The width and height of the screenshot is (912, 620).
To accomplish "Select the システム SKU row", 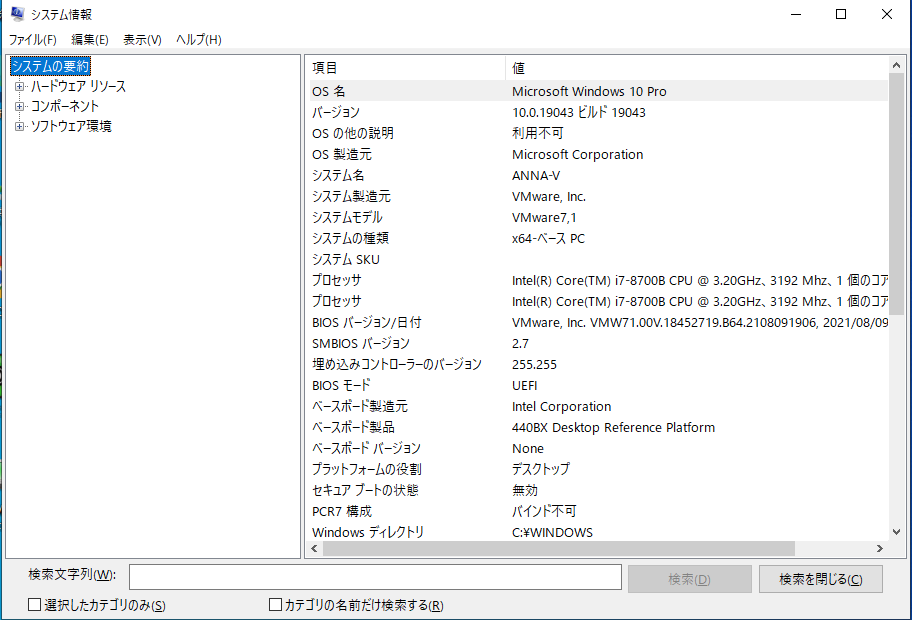I will 598,259.
